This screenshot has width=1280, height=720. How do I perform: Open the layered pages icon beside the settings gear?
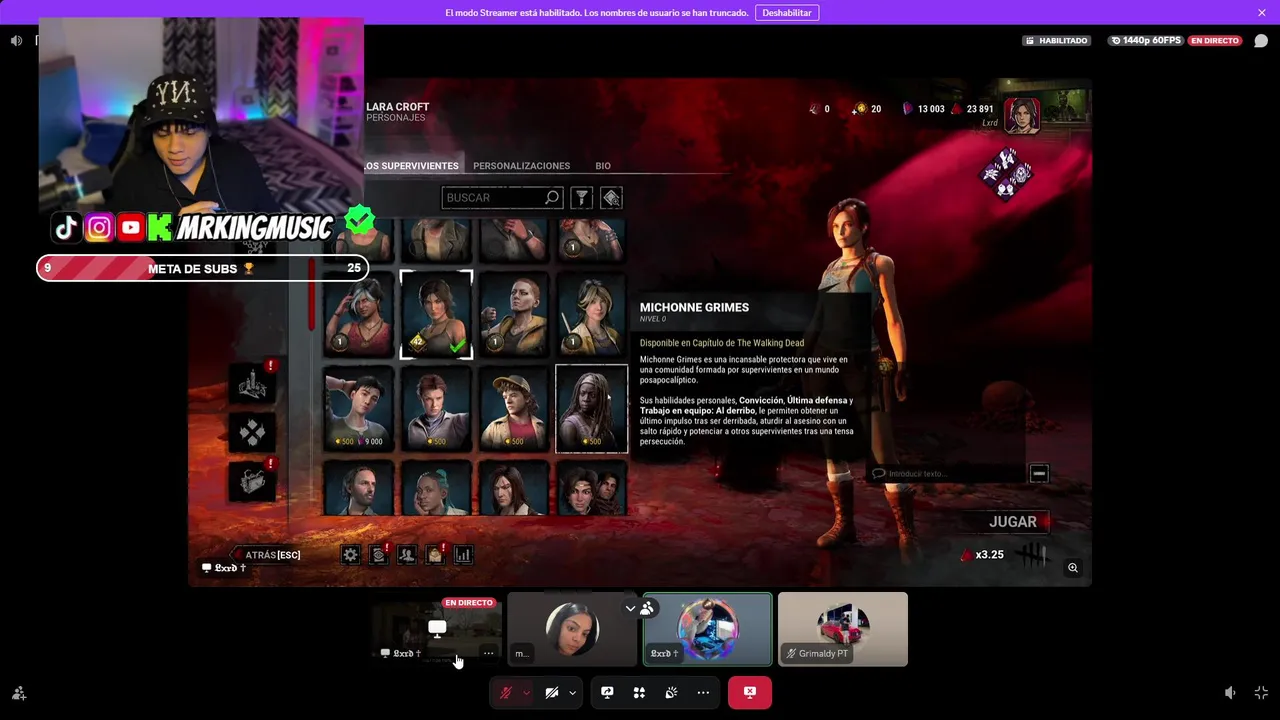pos(379,555)
